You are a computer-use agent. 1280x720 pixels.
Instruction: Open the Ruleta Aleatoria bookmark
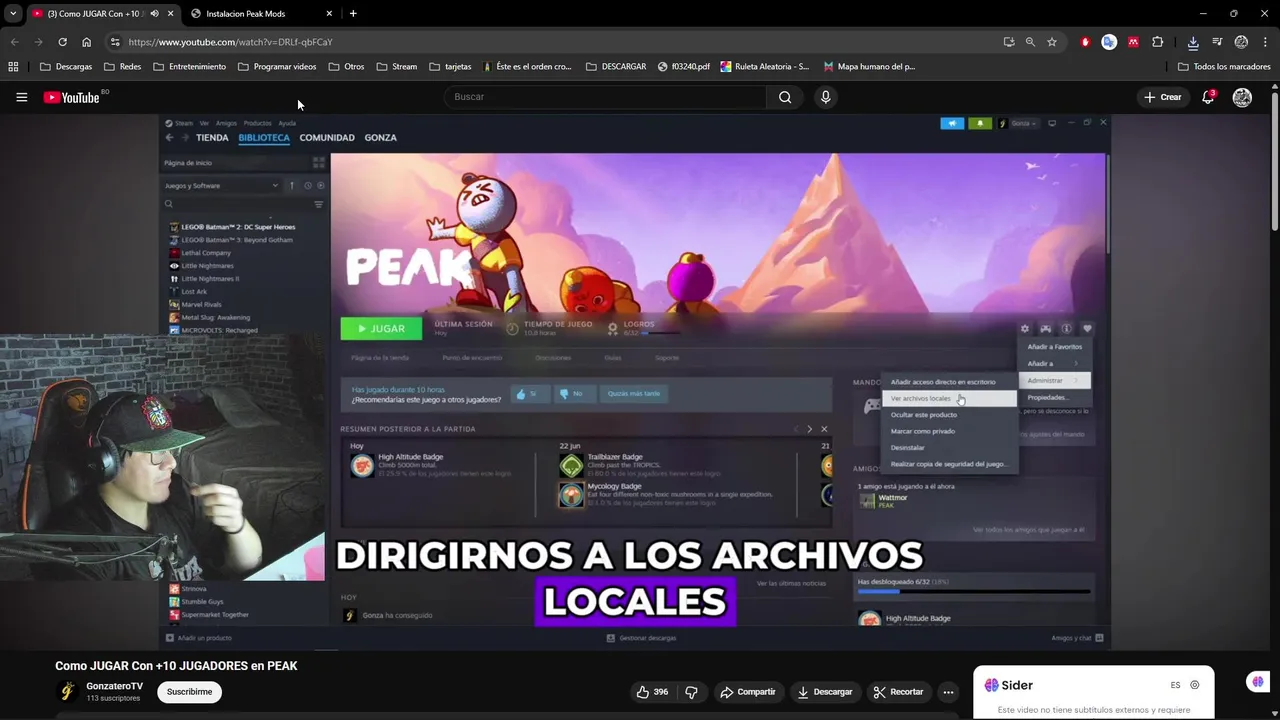coord(765,67)
